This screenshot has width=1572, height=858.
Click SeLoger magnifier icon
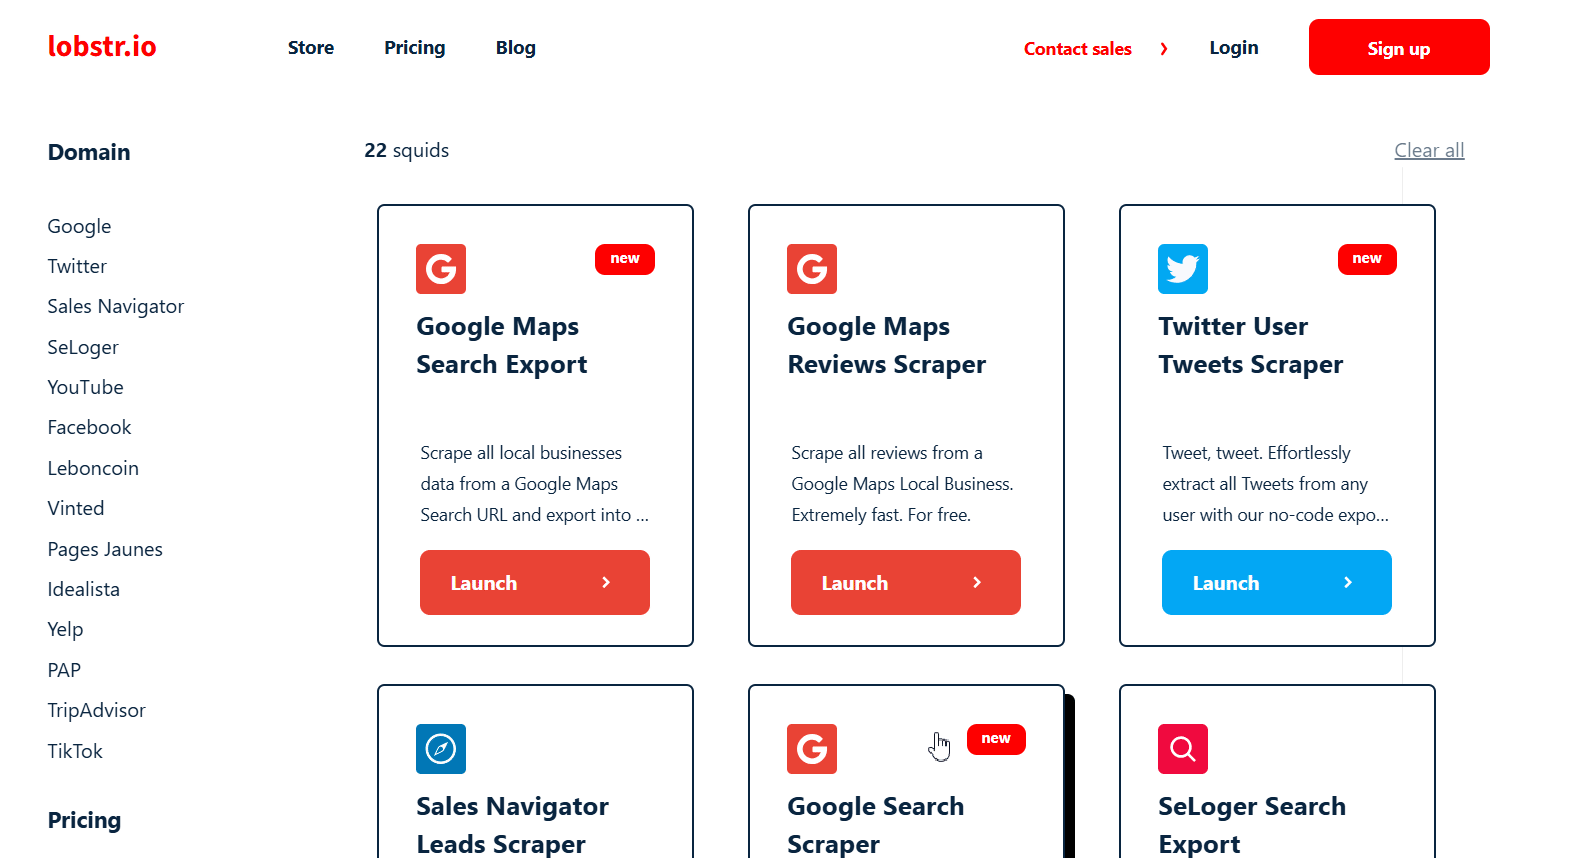(1183, 749)
